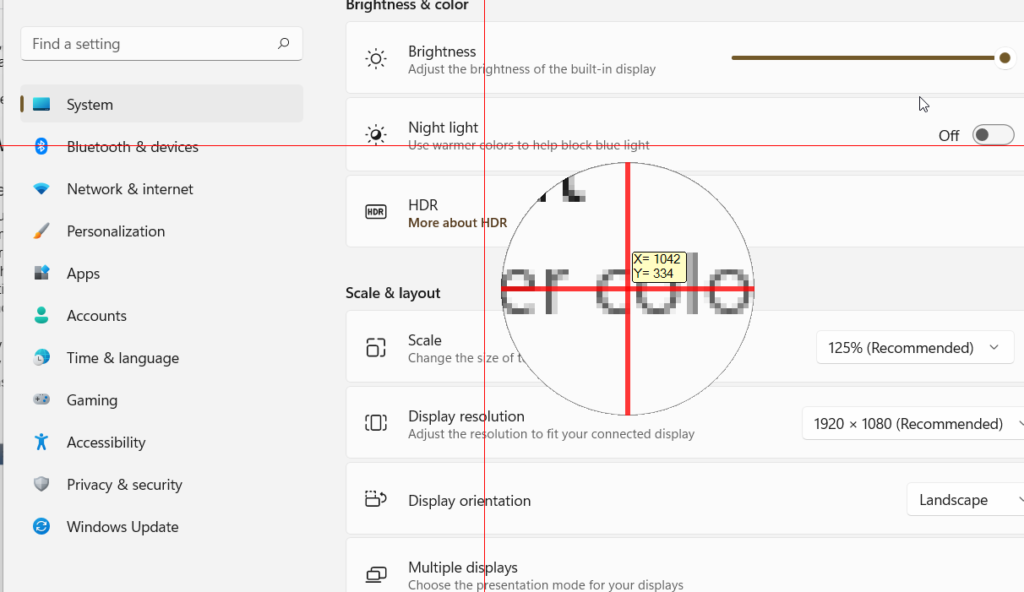Click the Brightness slider handle
Viewport: 1024px width, 592px height.
tap(1004, 58)
